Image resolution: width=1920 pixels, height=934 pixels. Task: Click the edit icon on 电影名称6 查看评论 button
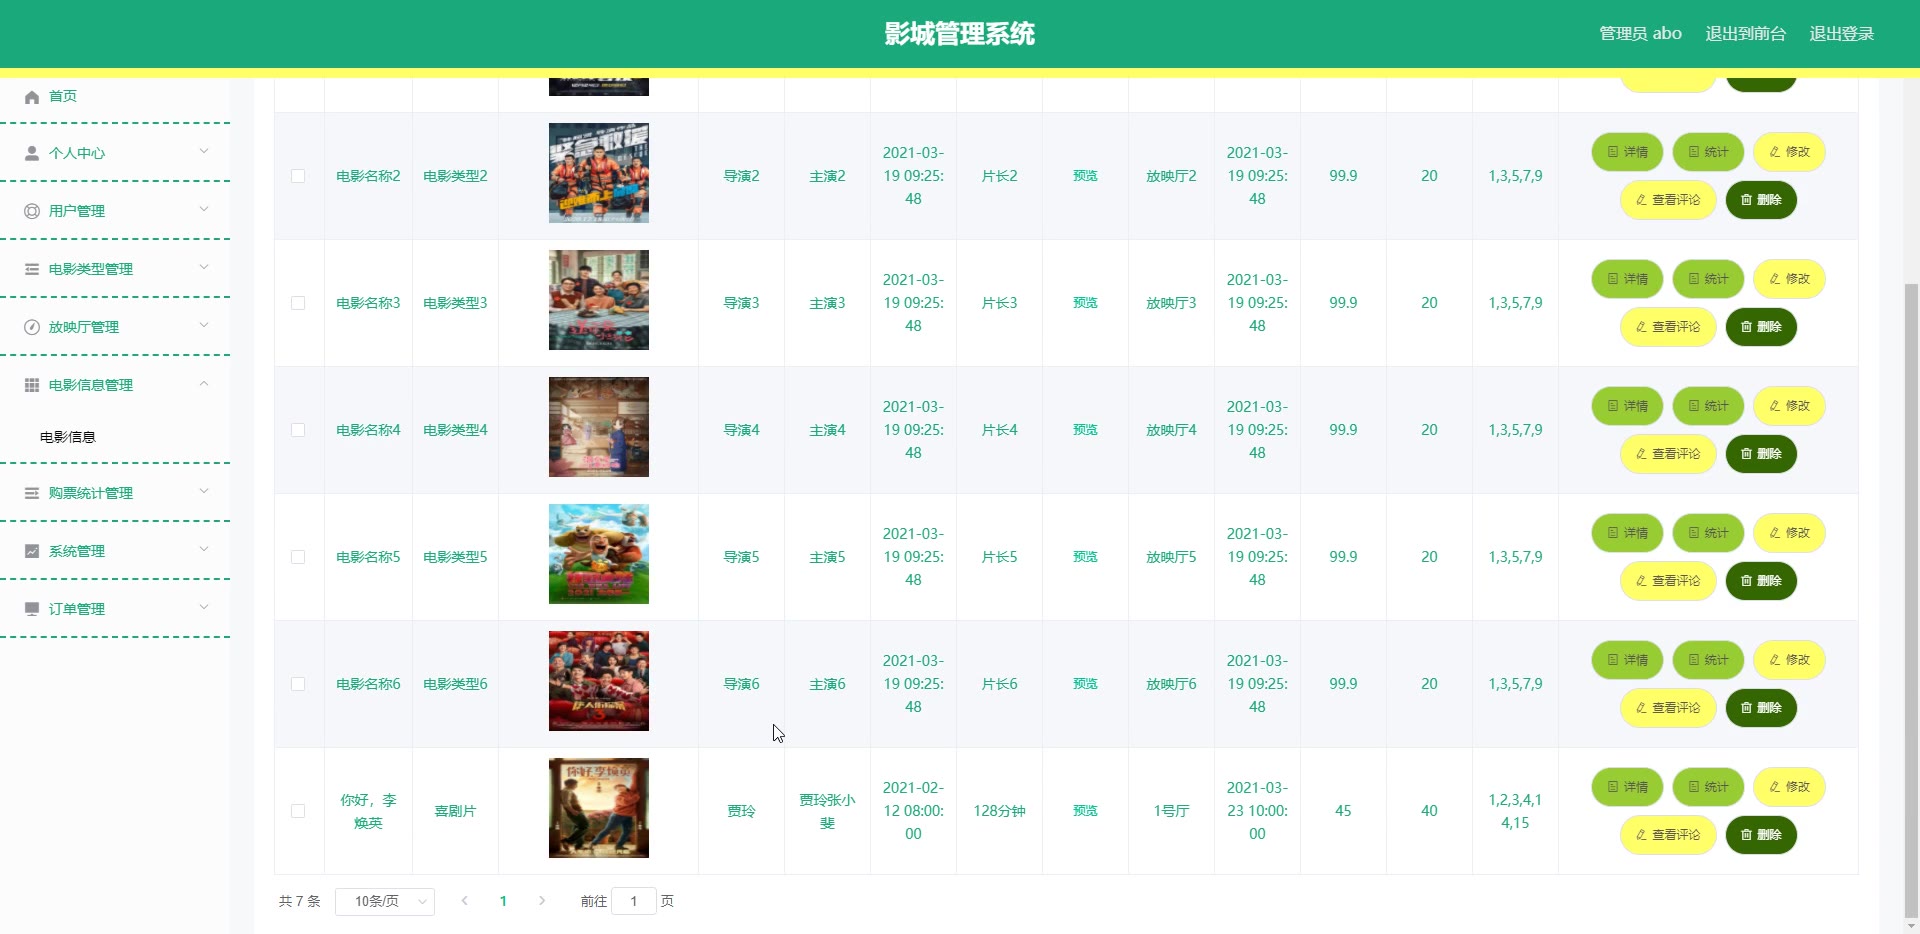1641,708
